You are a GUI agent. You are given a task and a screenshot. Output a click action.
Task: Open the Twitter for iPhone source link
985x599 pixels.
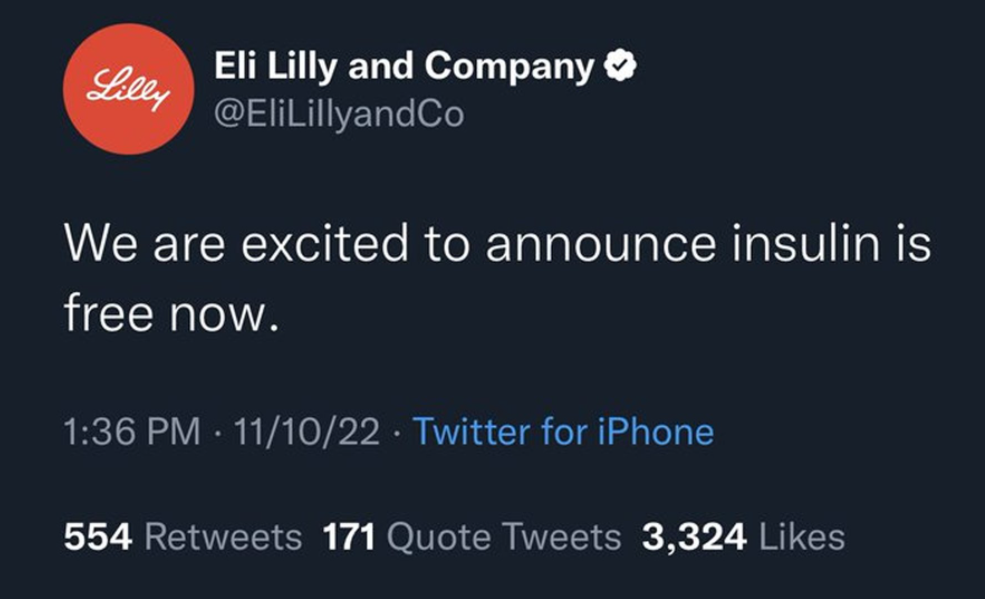[563, 432]
